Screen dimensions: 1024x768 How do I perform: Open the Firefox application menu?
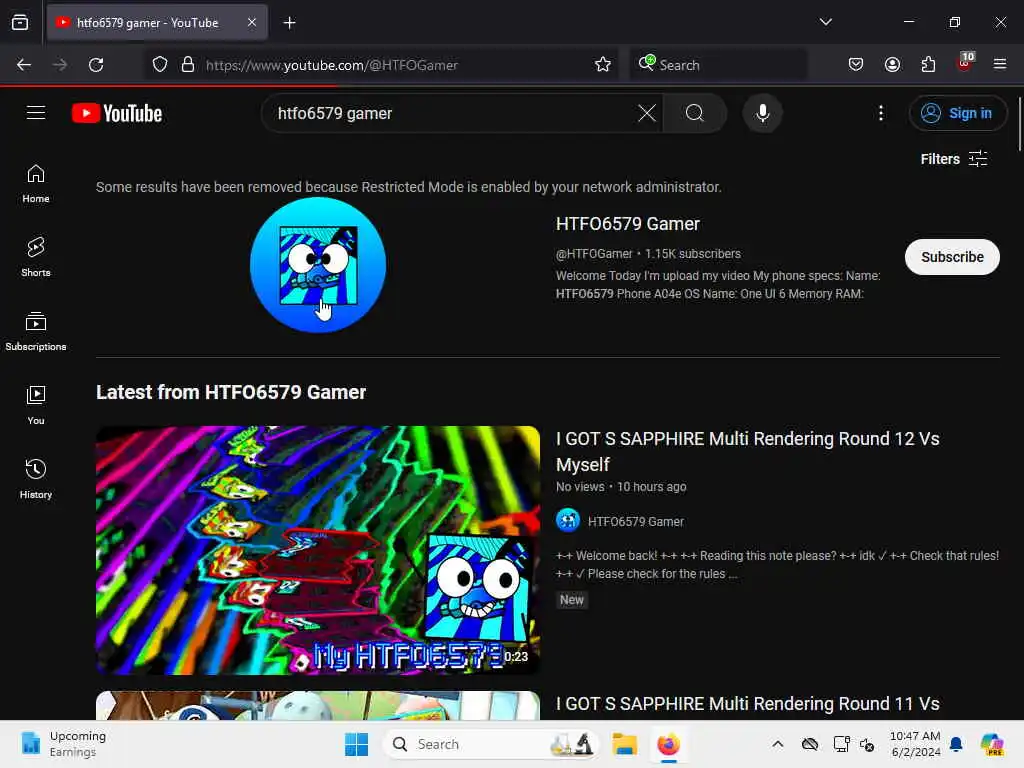[x=1000, y=64]
